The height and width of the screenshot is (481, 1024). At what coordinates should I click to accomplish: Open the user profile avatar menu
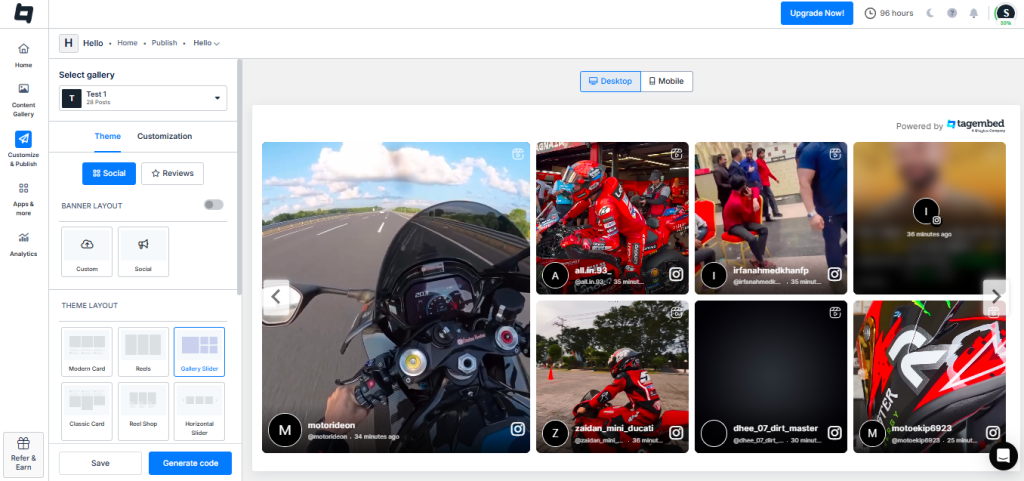pos(1005,13)
